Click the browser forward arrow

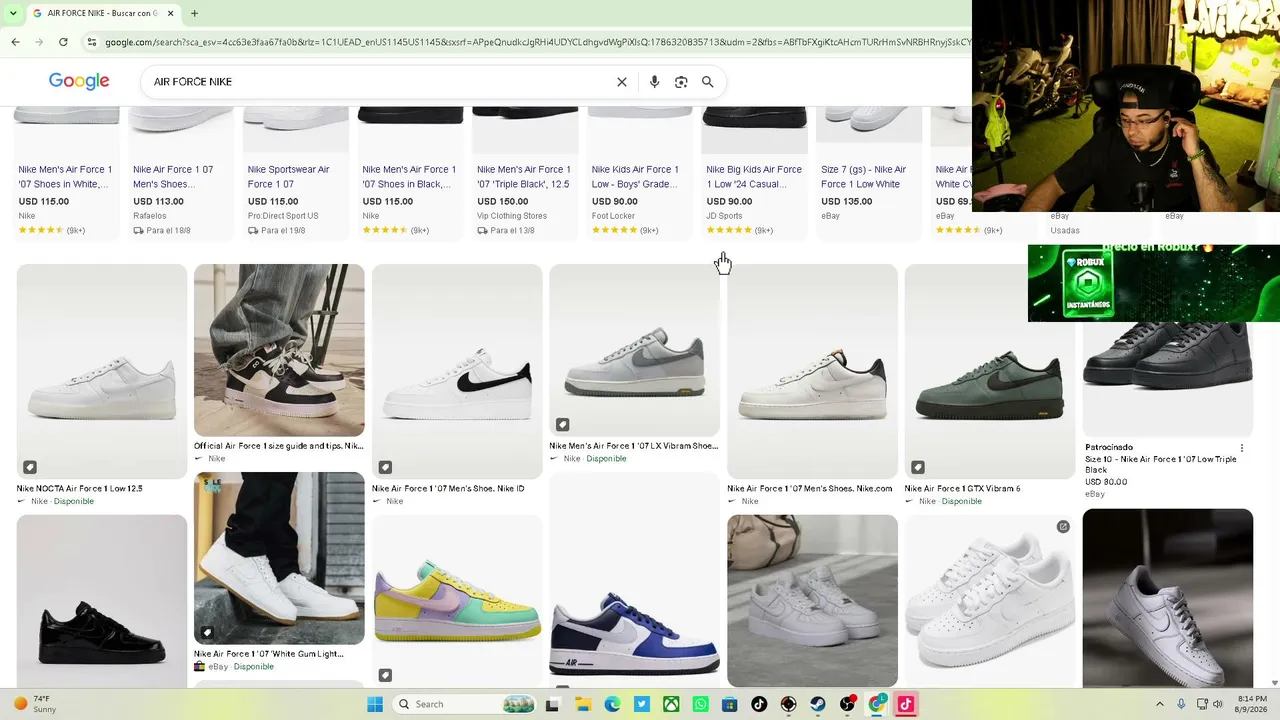coord(39,42)
